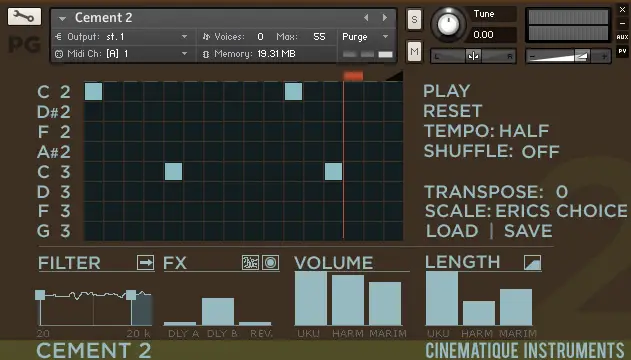Open the Purge dropdown menu
The image size is (631, 360).
click(x=385, y=37)
